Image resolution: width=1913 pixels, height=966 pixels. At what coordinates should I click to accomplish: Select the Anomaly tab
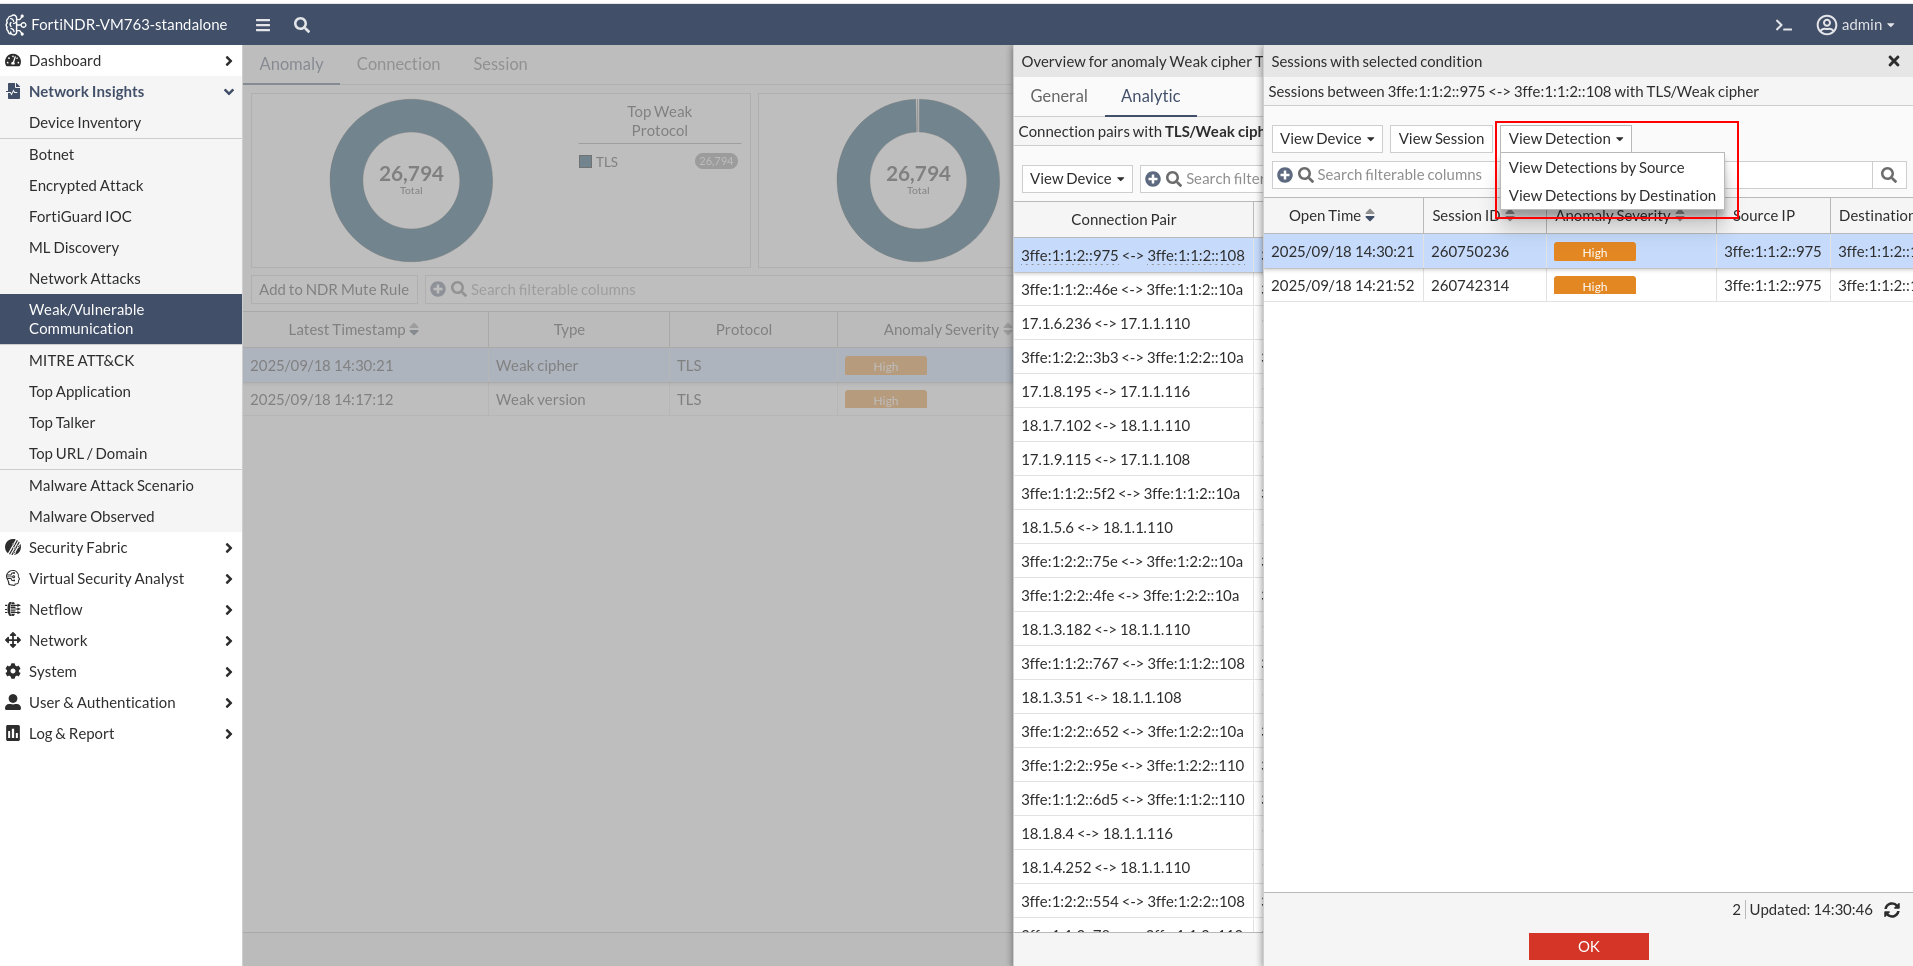pos(291,64)
